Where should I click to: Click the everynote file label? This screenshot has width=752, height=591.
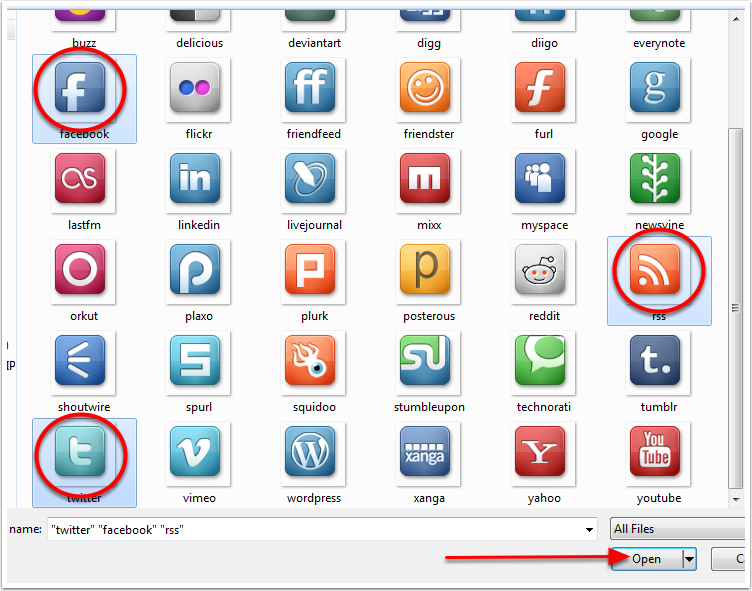[x=659, y=44]
